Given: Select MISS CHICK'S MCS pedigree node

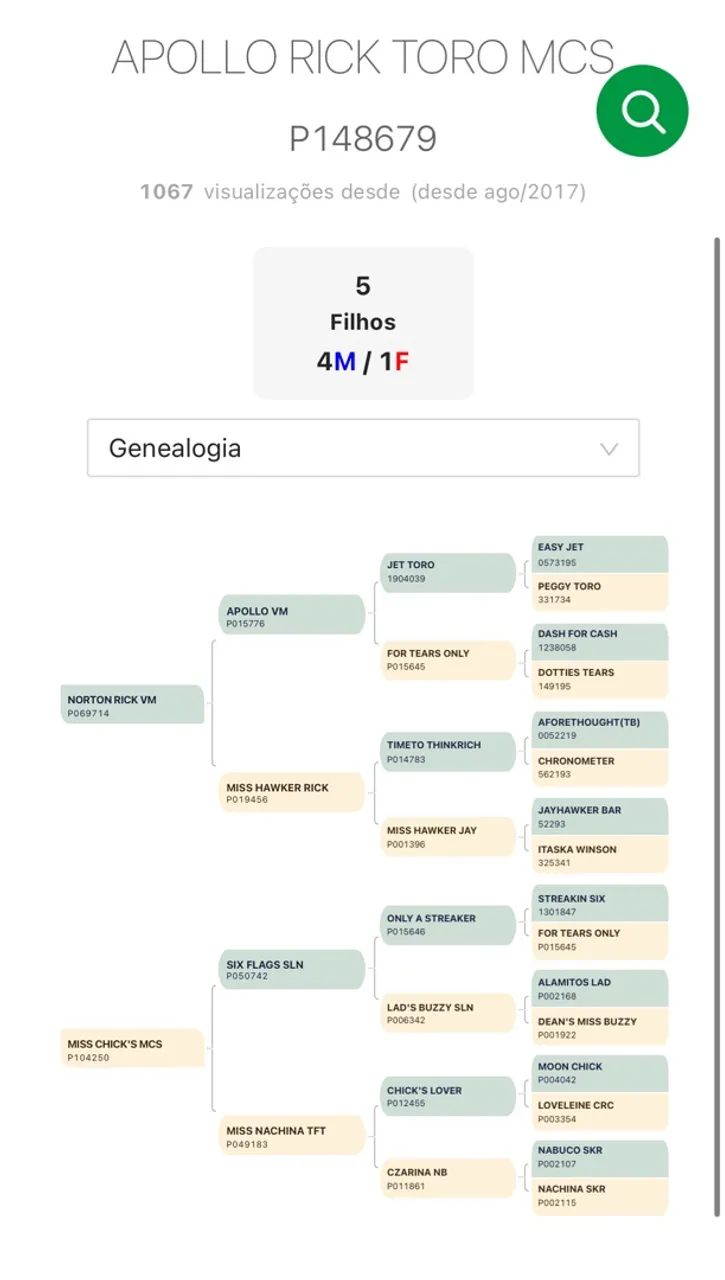Looking at the screenshot, I should coord(133,1049).
